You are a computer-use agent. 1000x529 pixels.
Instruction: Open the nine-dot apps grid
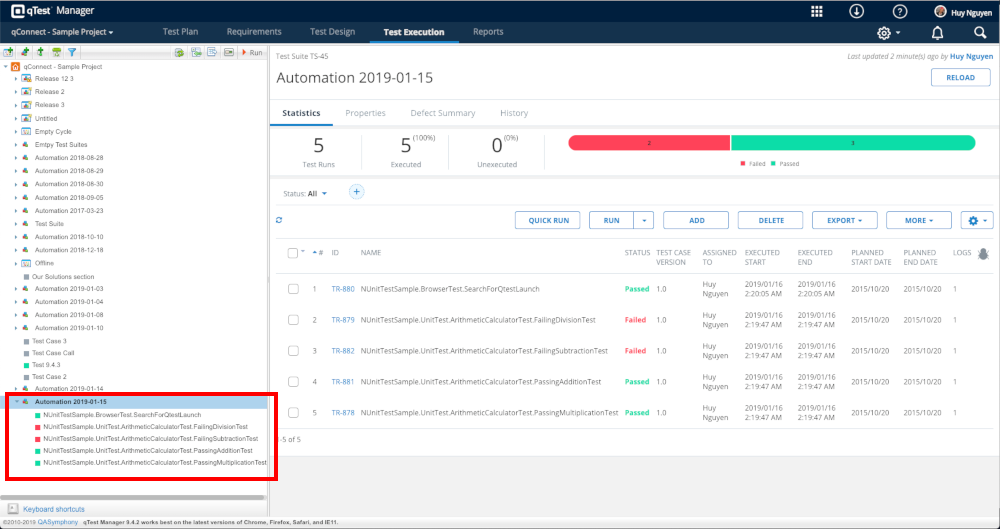[816, 11]
